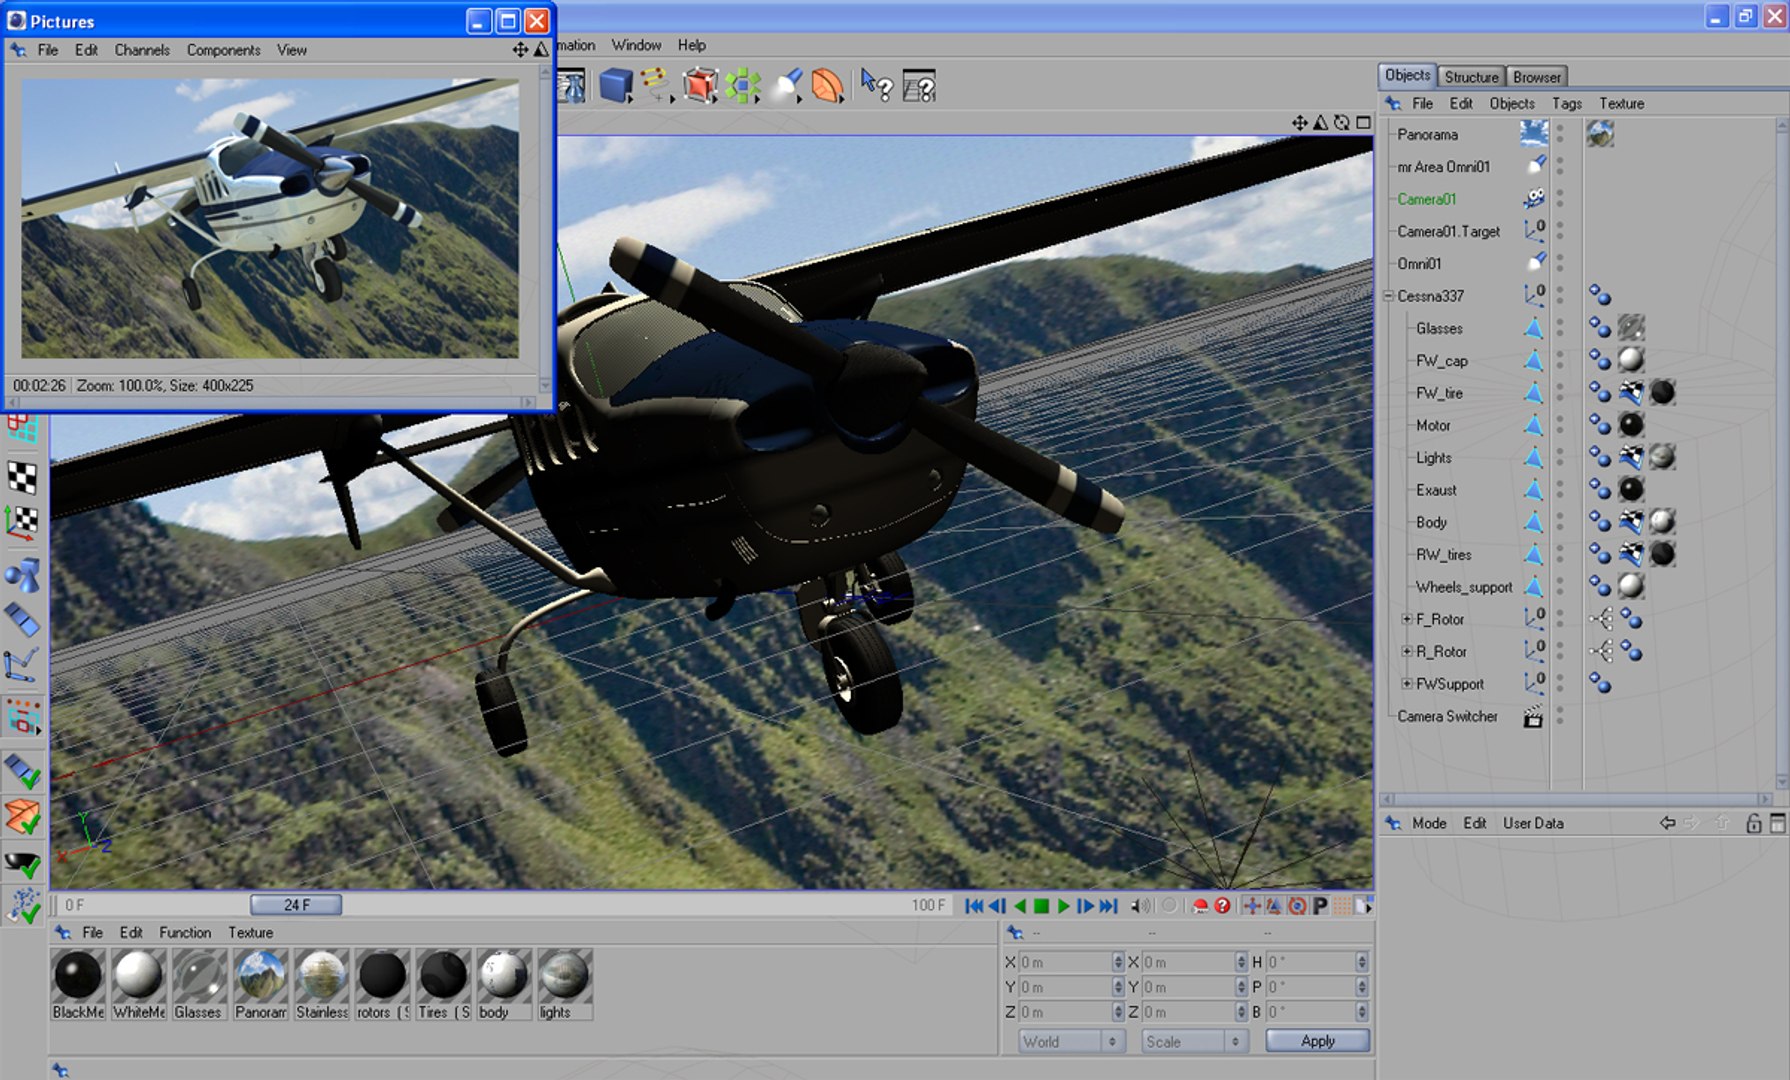
Task: Open User Data menu in attributes panel
Action: 1533,823
